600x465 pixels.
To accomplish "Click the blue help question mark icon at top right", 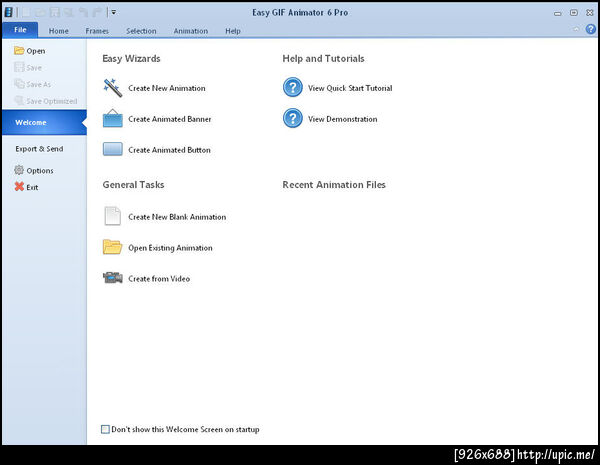I will pos(591,29).
